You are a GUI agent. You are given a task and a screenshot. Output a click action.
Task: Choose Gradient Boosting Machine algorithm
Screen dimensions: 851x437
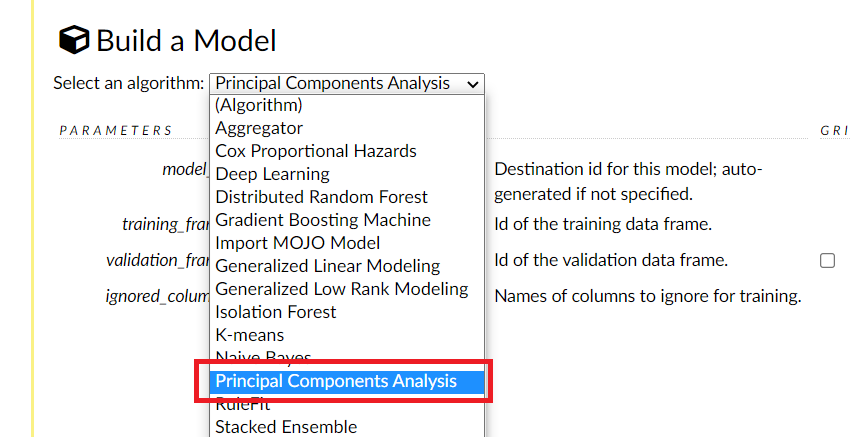pos(323,220)
